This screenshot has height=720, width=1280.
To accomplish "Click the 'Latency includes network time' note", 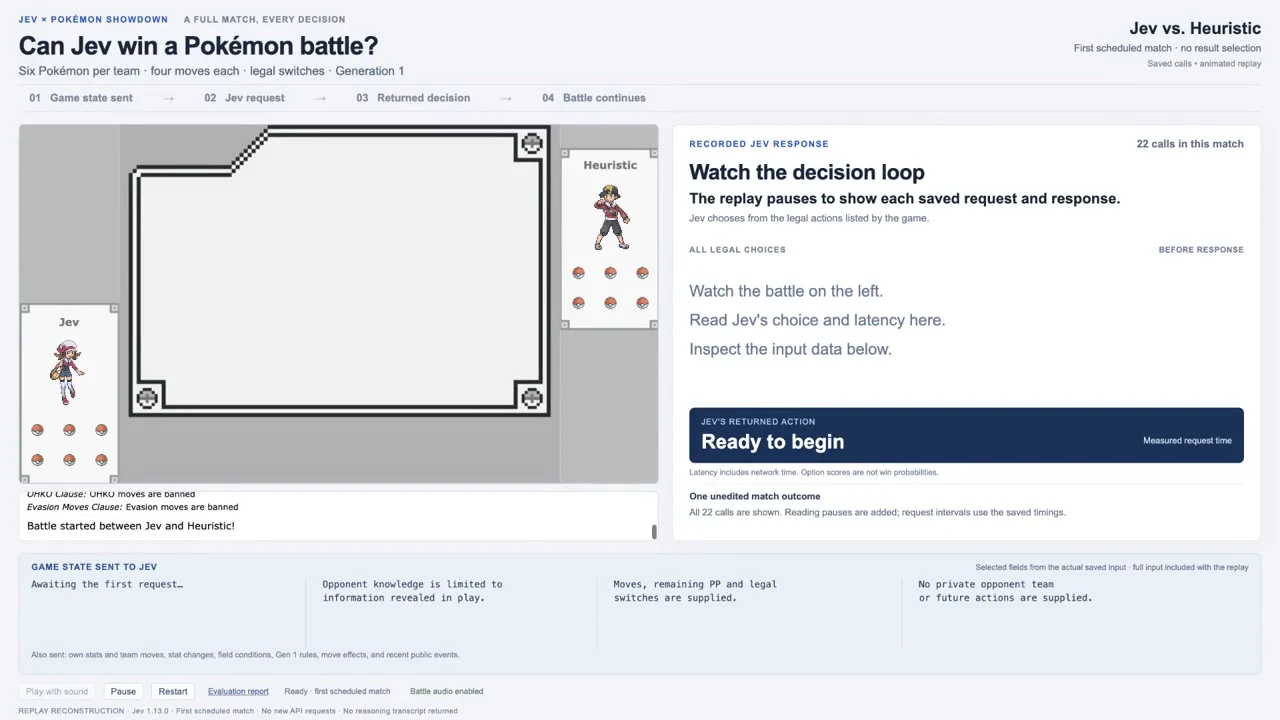I will point(813,472).
